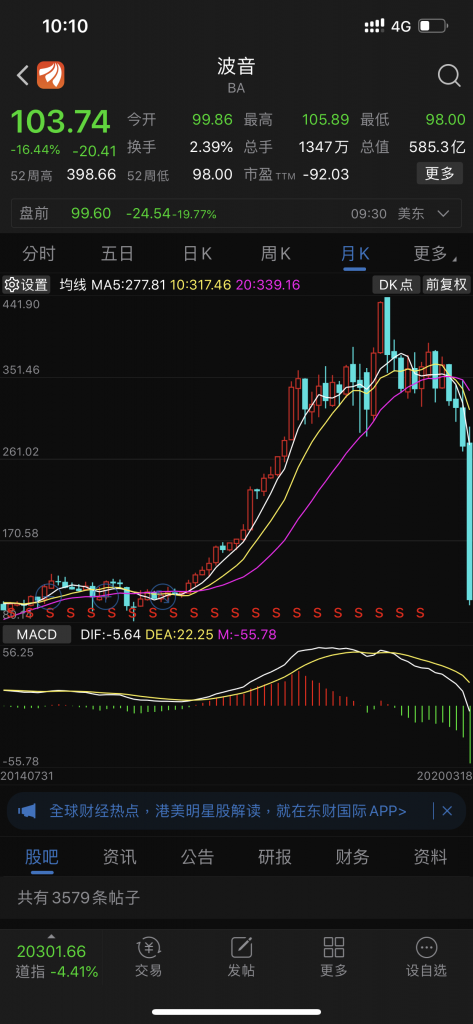Tap the 更多 quote details button
Screen dimensions: 473x1024
440,174
